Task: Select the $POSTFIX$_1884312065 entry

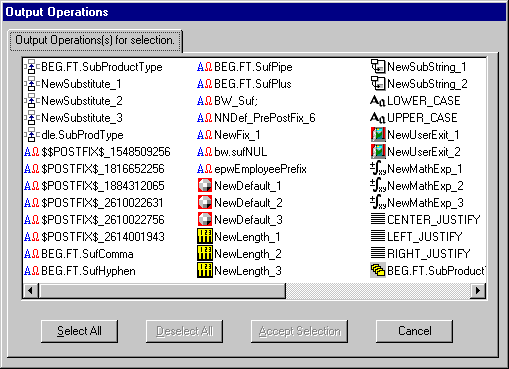Action: click(x=103, y=186)
